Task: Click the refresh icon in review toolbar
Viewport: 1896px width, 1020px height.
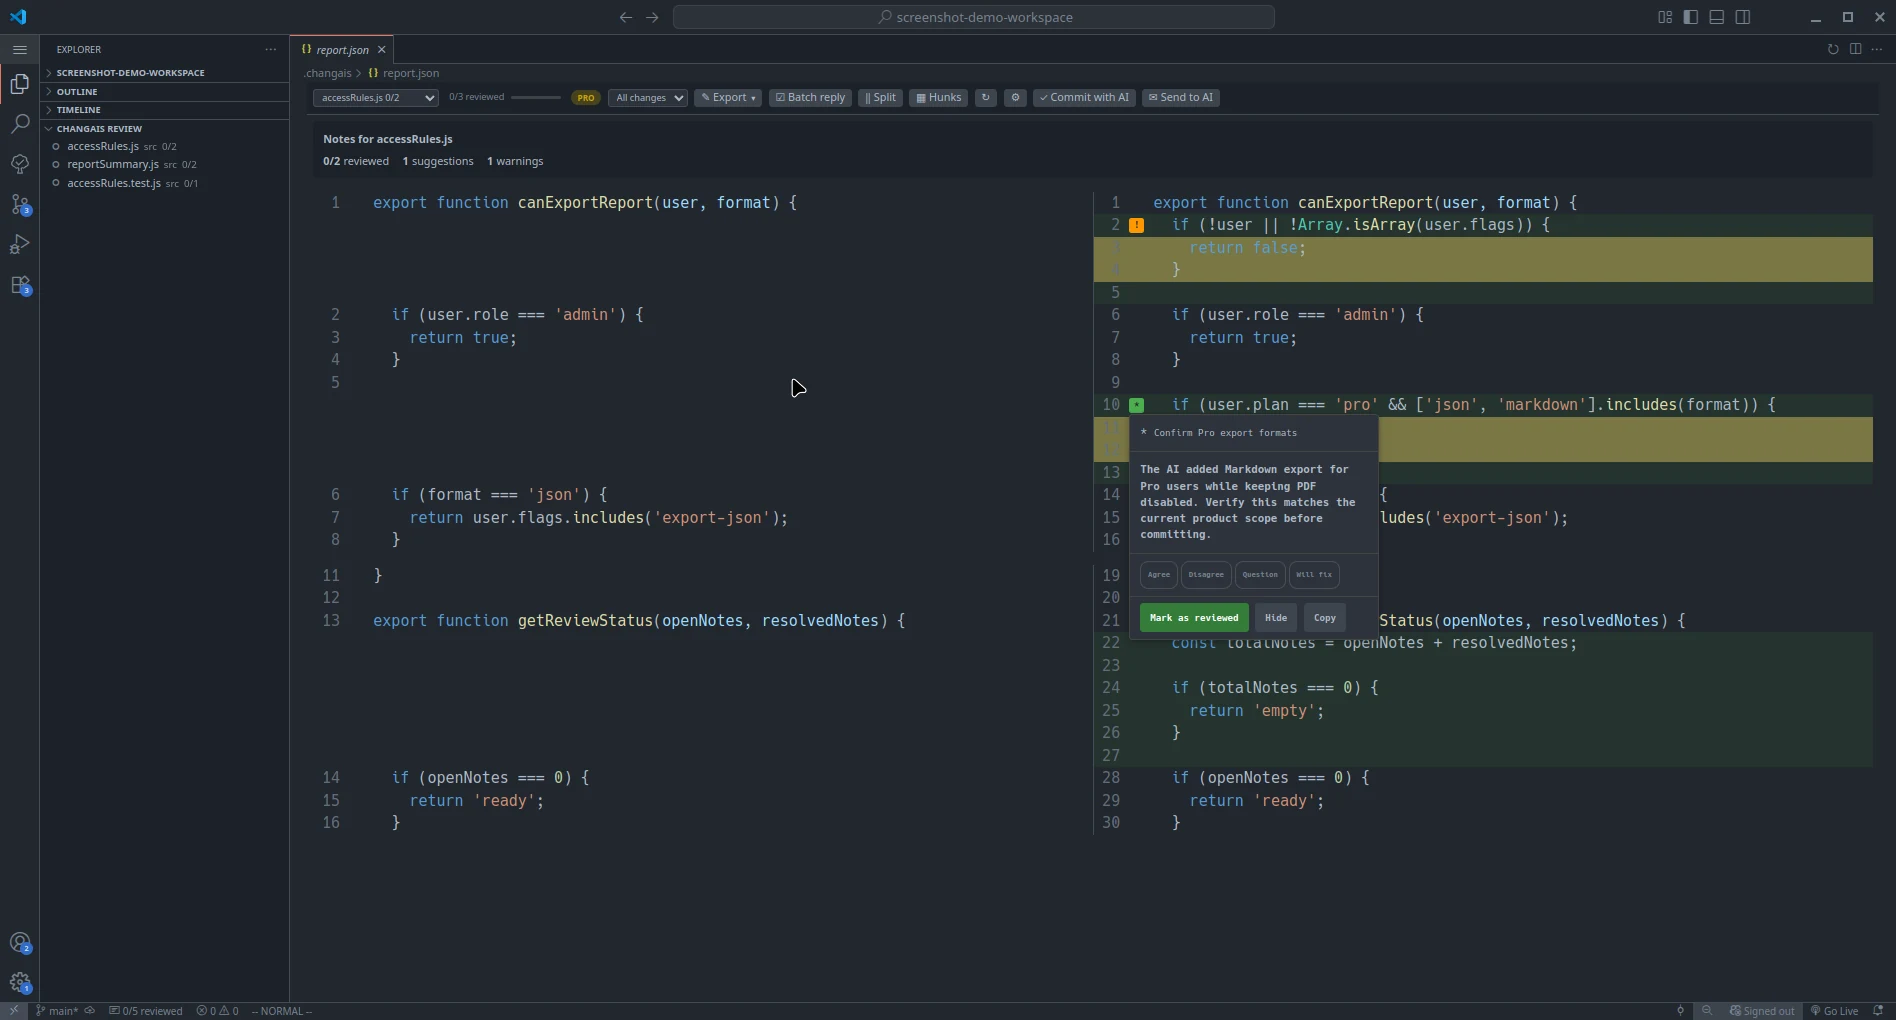Action: [x=986, y=98]
